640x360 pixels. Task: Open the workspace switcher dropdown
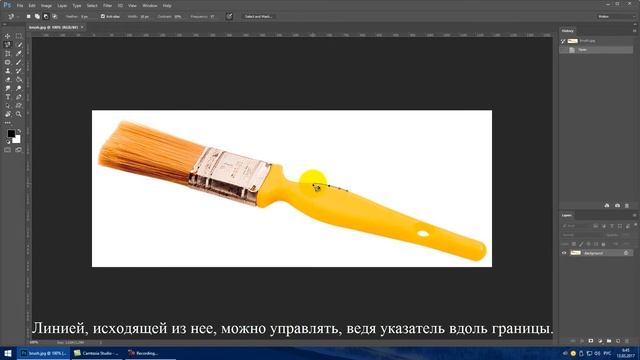(616, 16)
